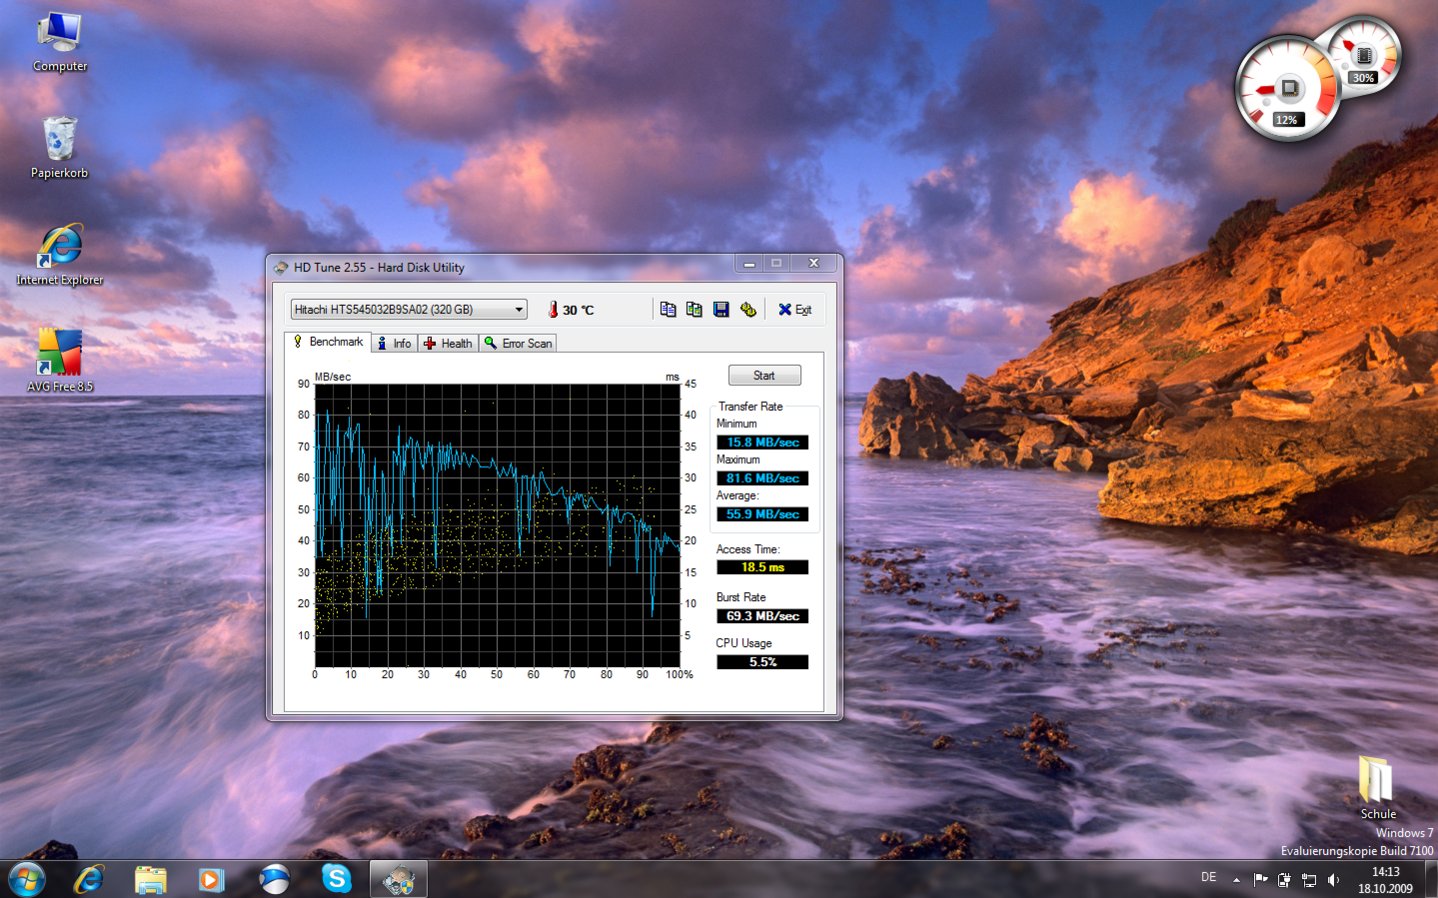Switch to the Info tab

pyautogui.click(x=394, y=343)
